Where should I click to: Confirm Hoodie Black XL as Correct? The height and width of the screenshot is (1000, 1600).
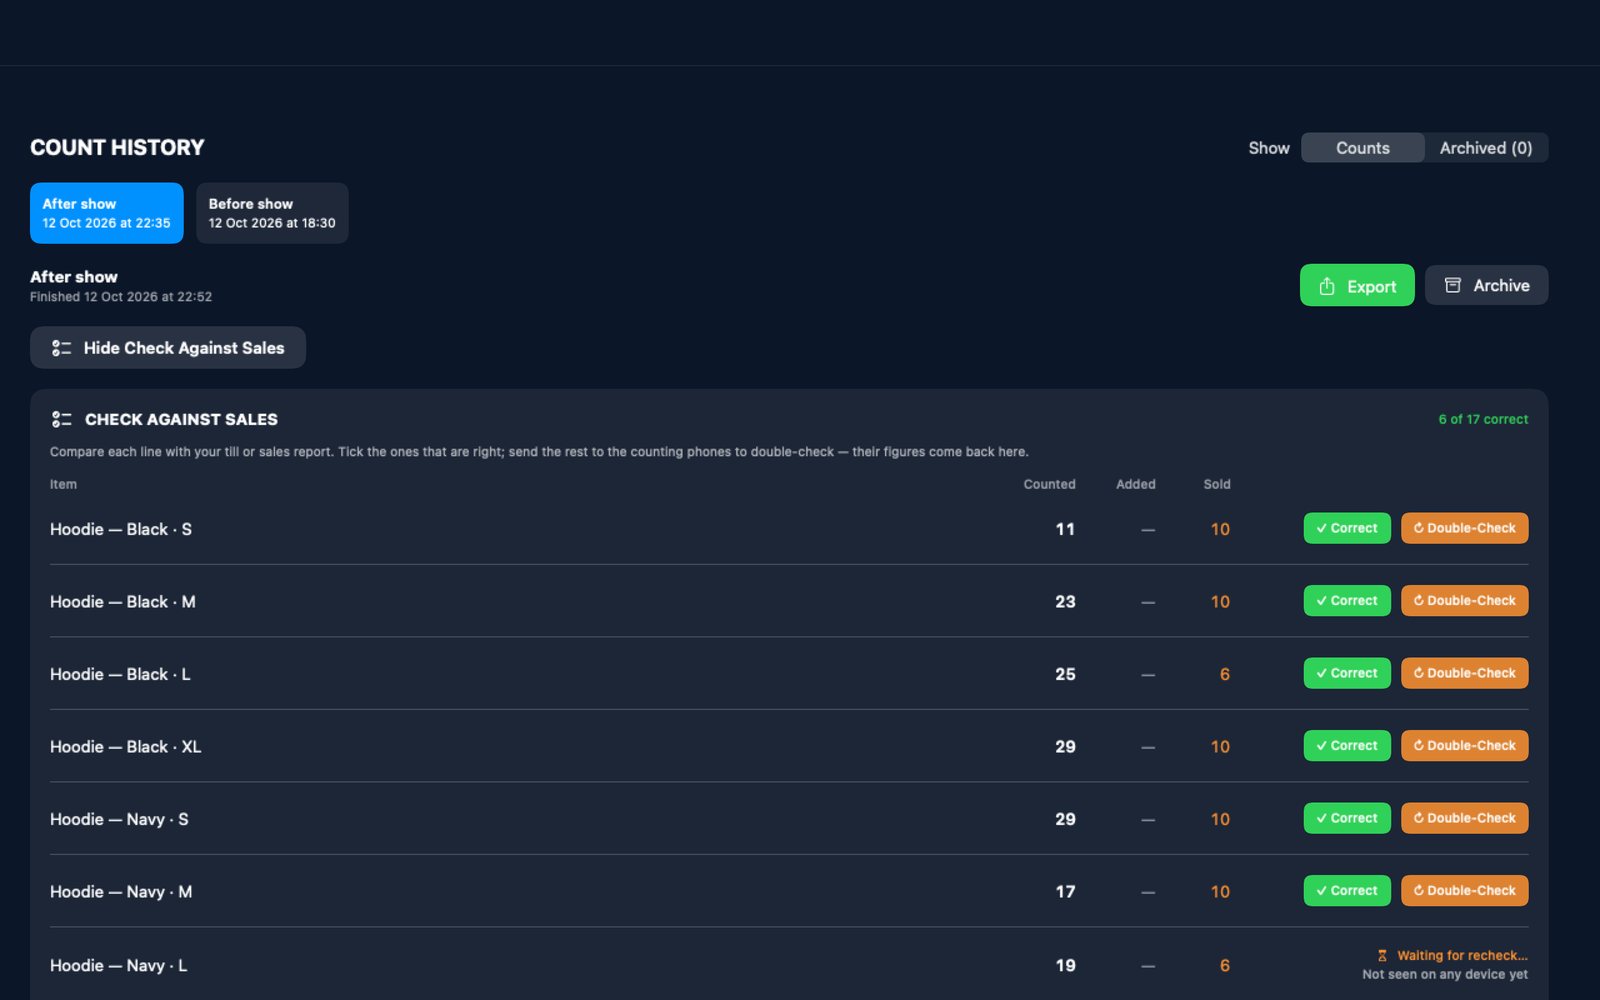tap(1347, 746)
